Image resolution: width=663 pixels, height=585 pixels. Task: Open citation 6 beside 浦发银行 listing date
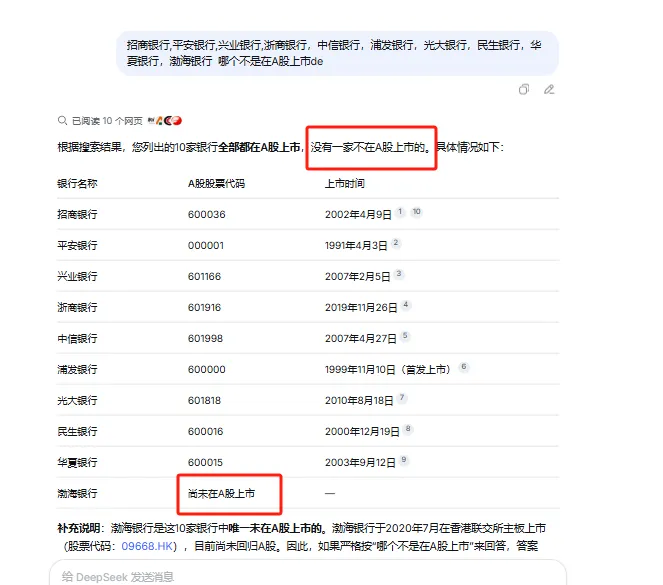[x=464, y=366]
